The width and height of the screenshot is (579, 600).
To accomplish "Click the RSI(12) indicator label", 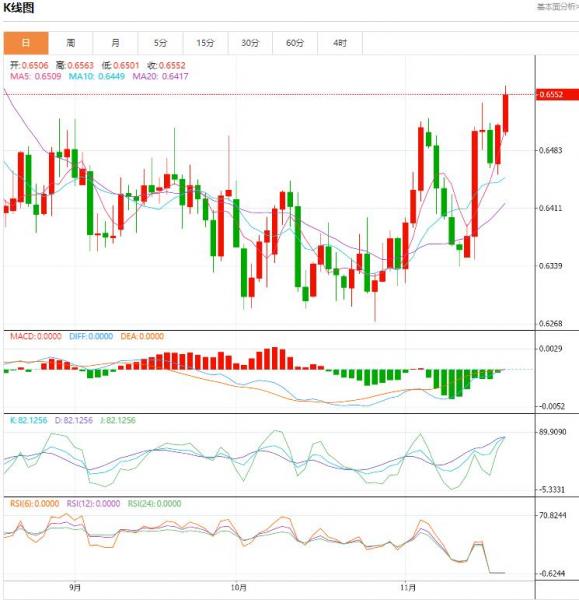I will tap(93, 504).
